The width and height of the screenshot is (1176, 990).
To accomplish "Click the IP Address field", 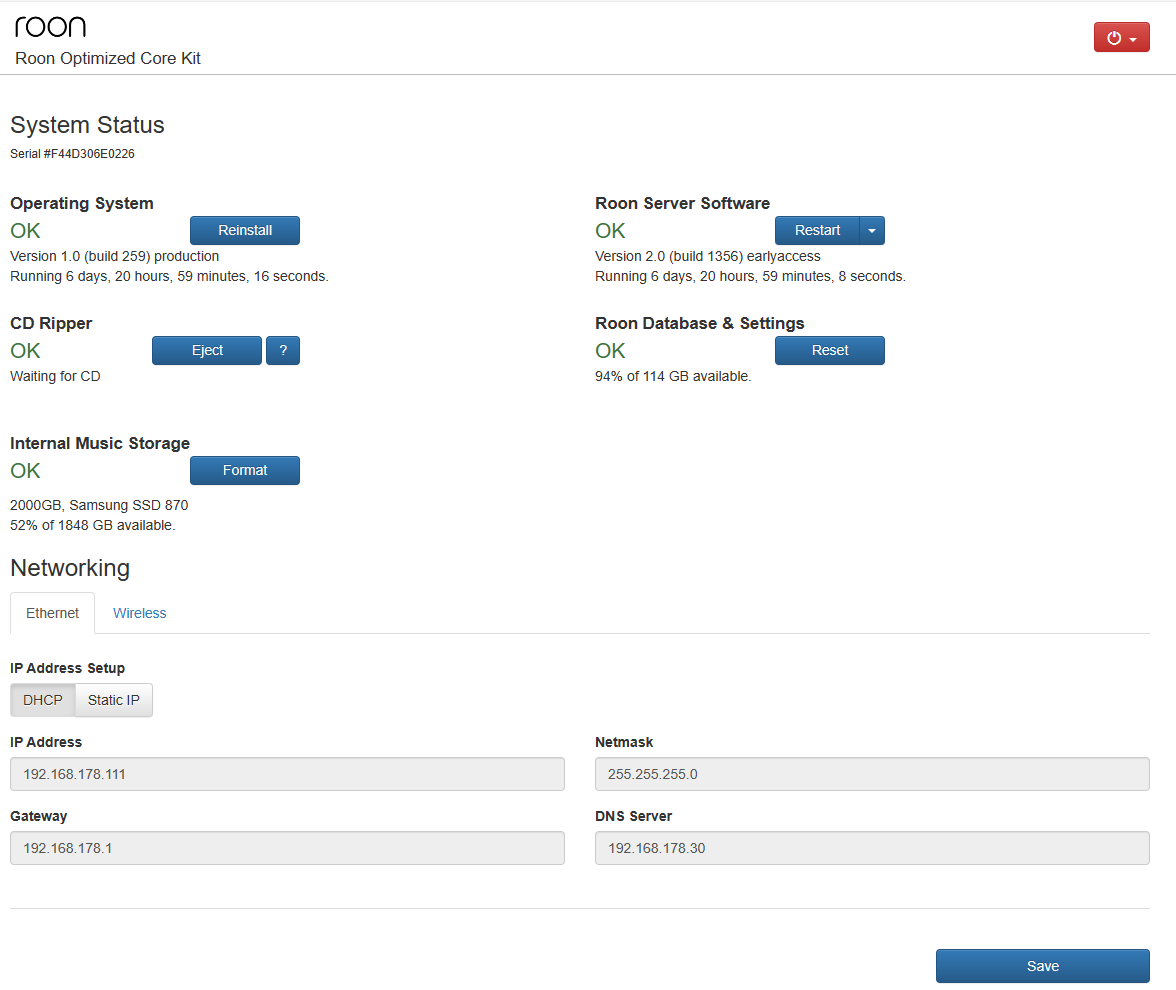I will (x=287, y=774).
